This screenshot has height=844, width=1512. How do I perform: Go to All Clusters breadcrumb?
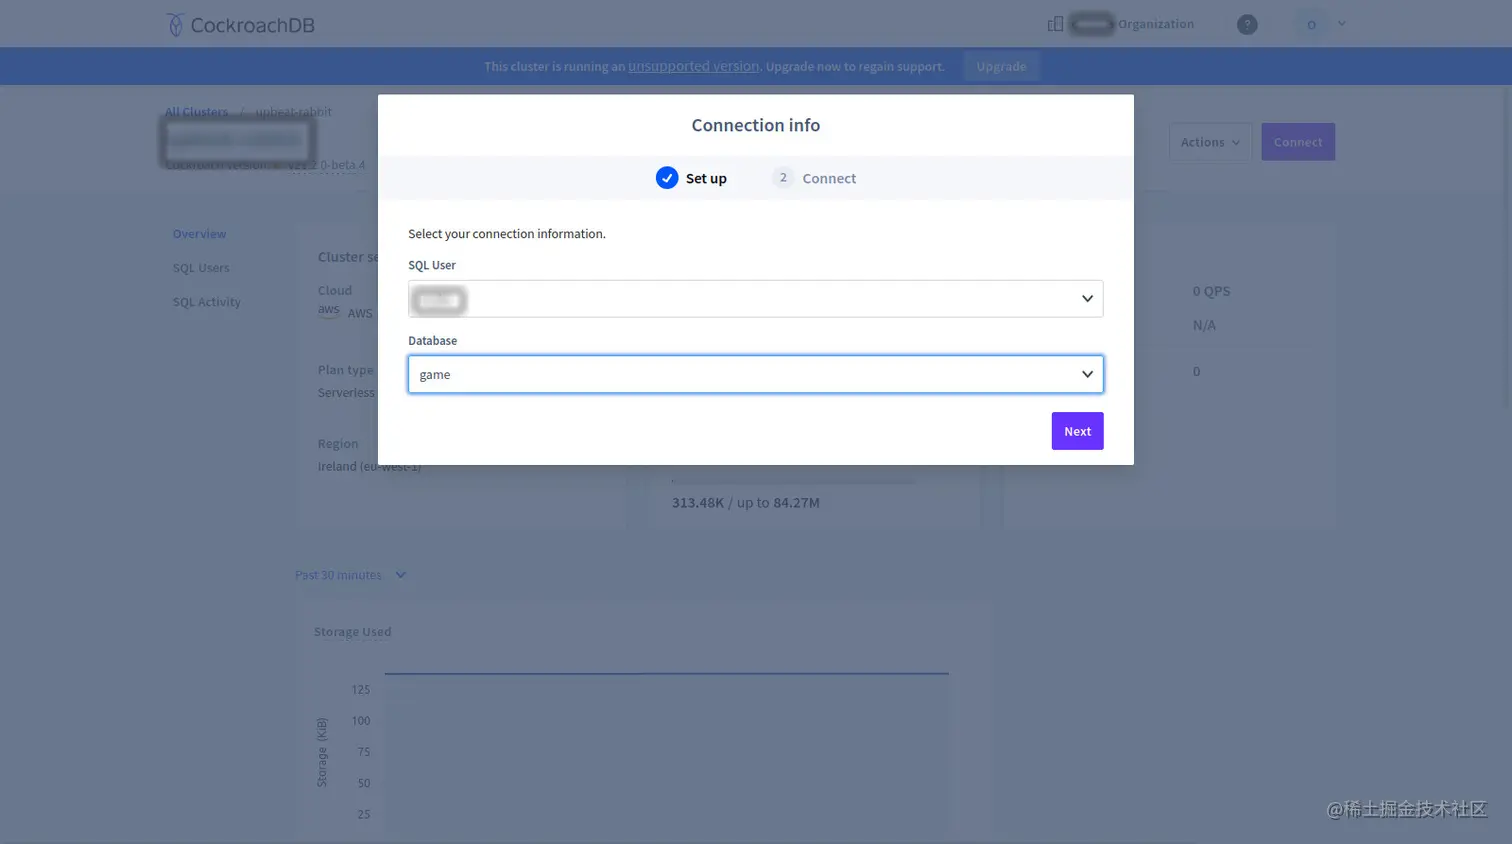point(196,112)
